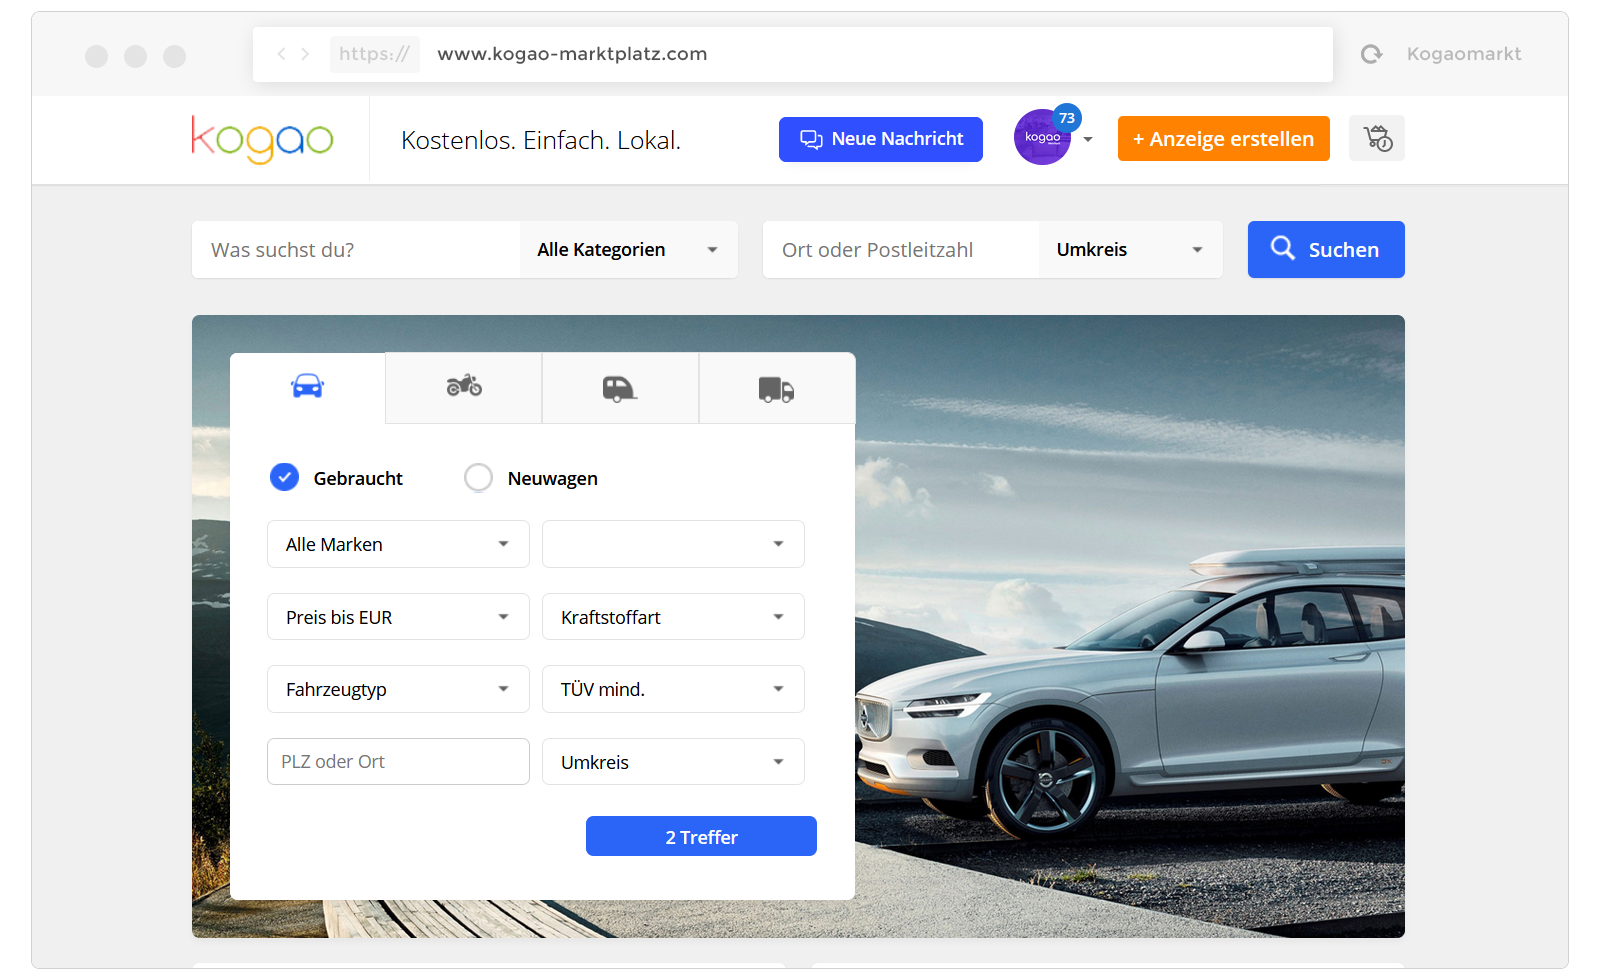The width and height of the screenshot is (1600, 980).
Task: Select the car vehicle tab
Action: [x=308, y=387]
